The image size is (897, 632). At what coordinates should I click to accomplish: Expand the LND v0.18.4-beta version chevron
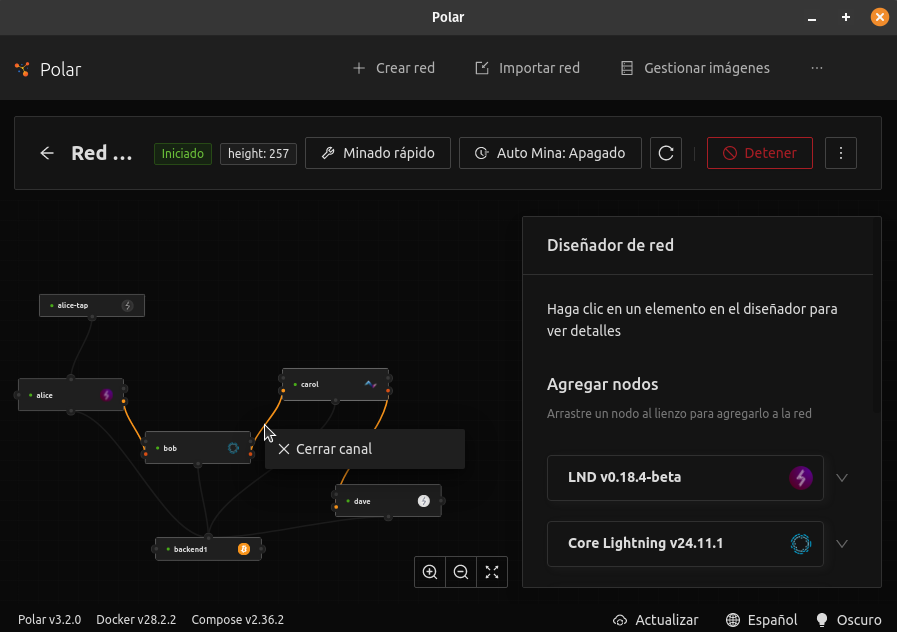[x=842, y=478]
